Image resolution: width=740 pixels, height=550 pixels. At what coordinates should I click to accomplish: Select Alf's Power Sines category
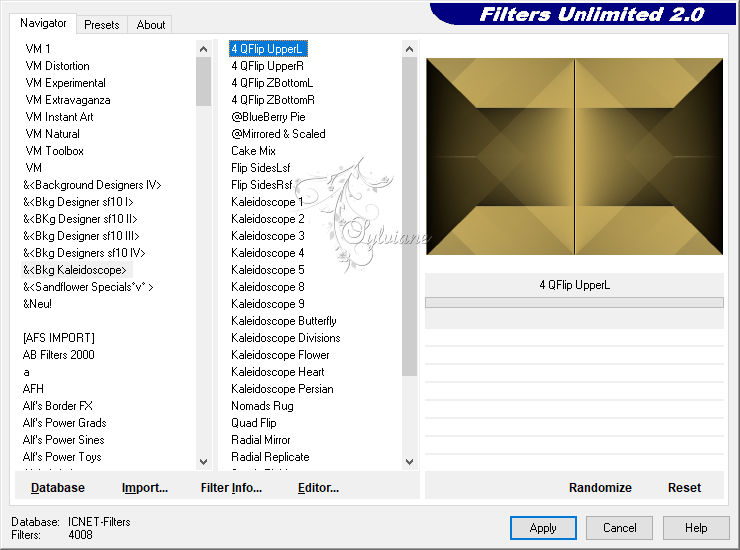(64, 440)
